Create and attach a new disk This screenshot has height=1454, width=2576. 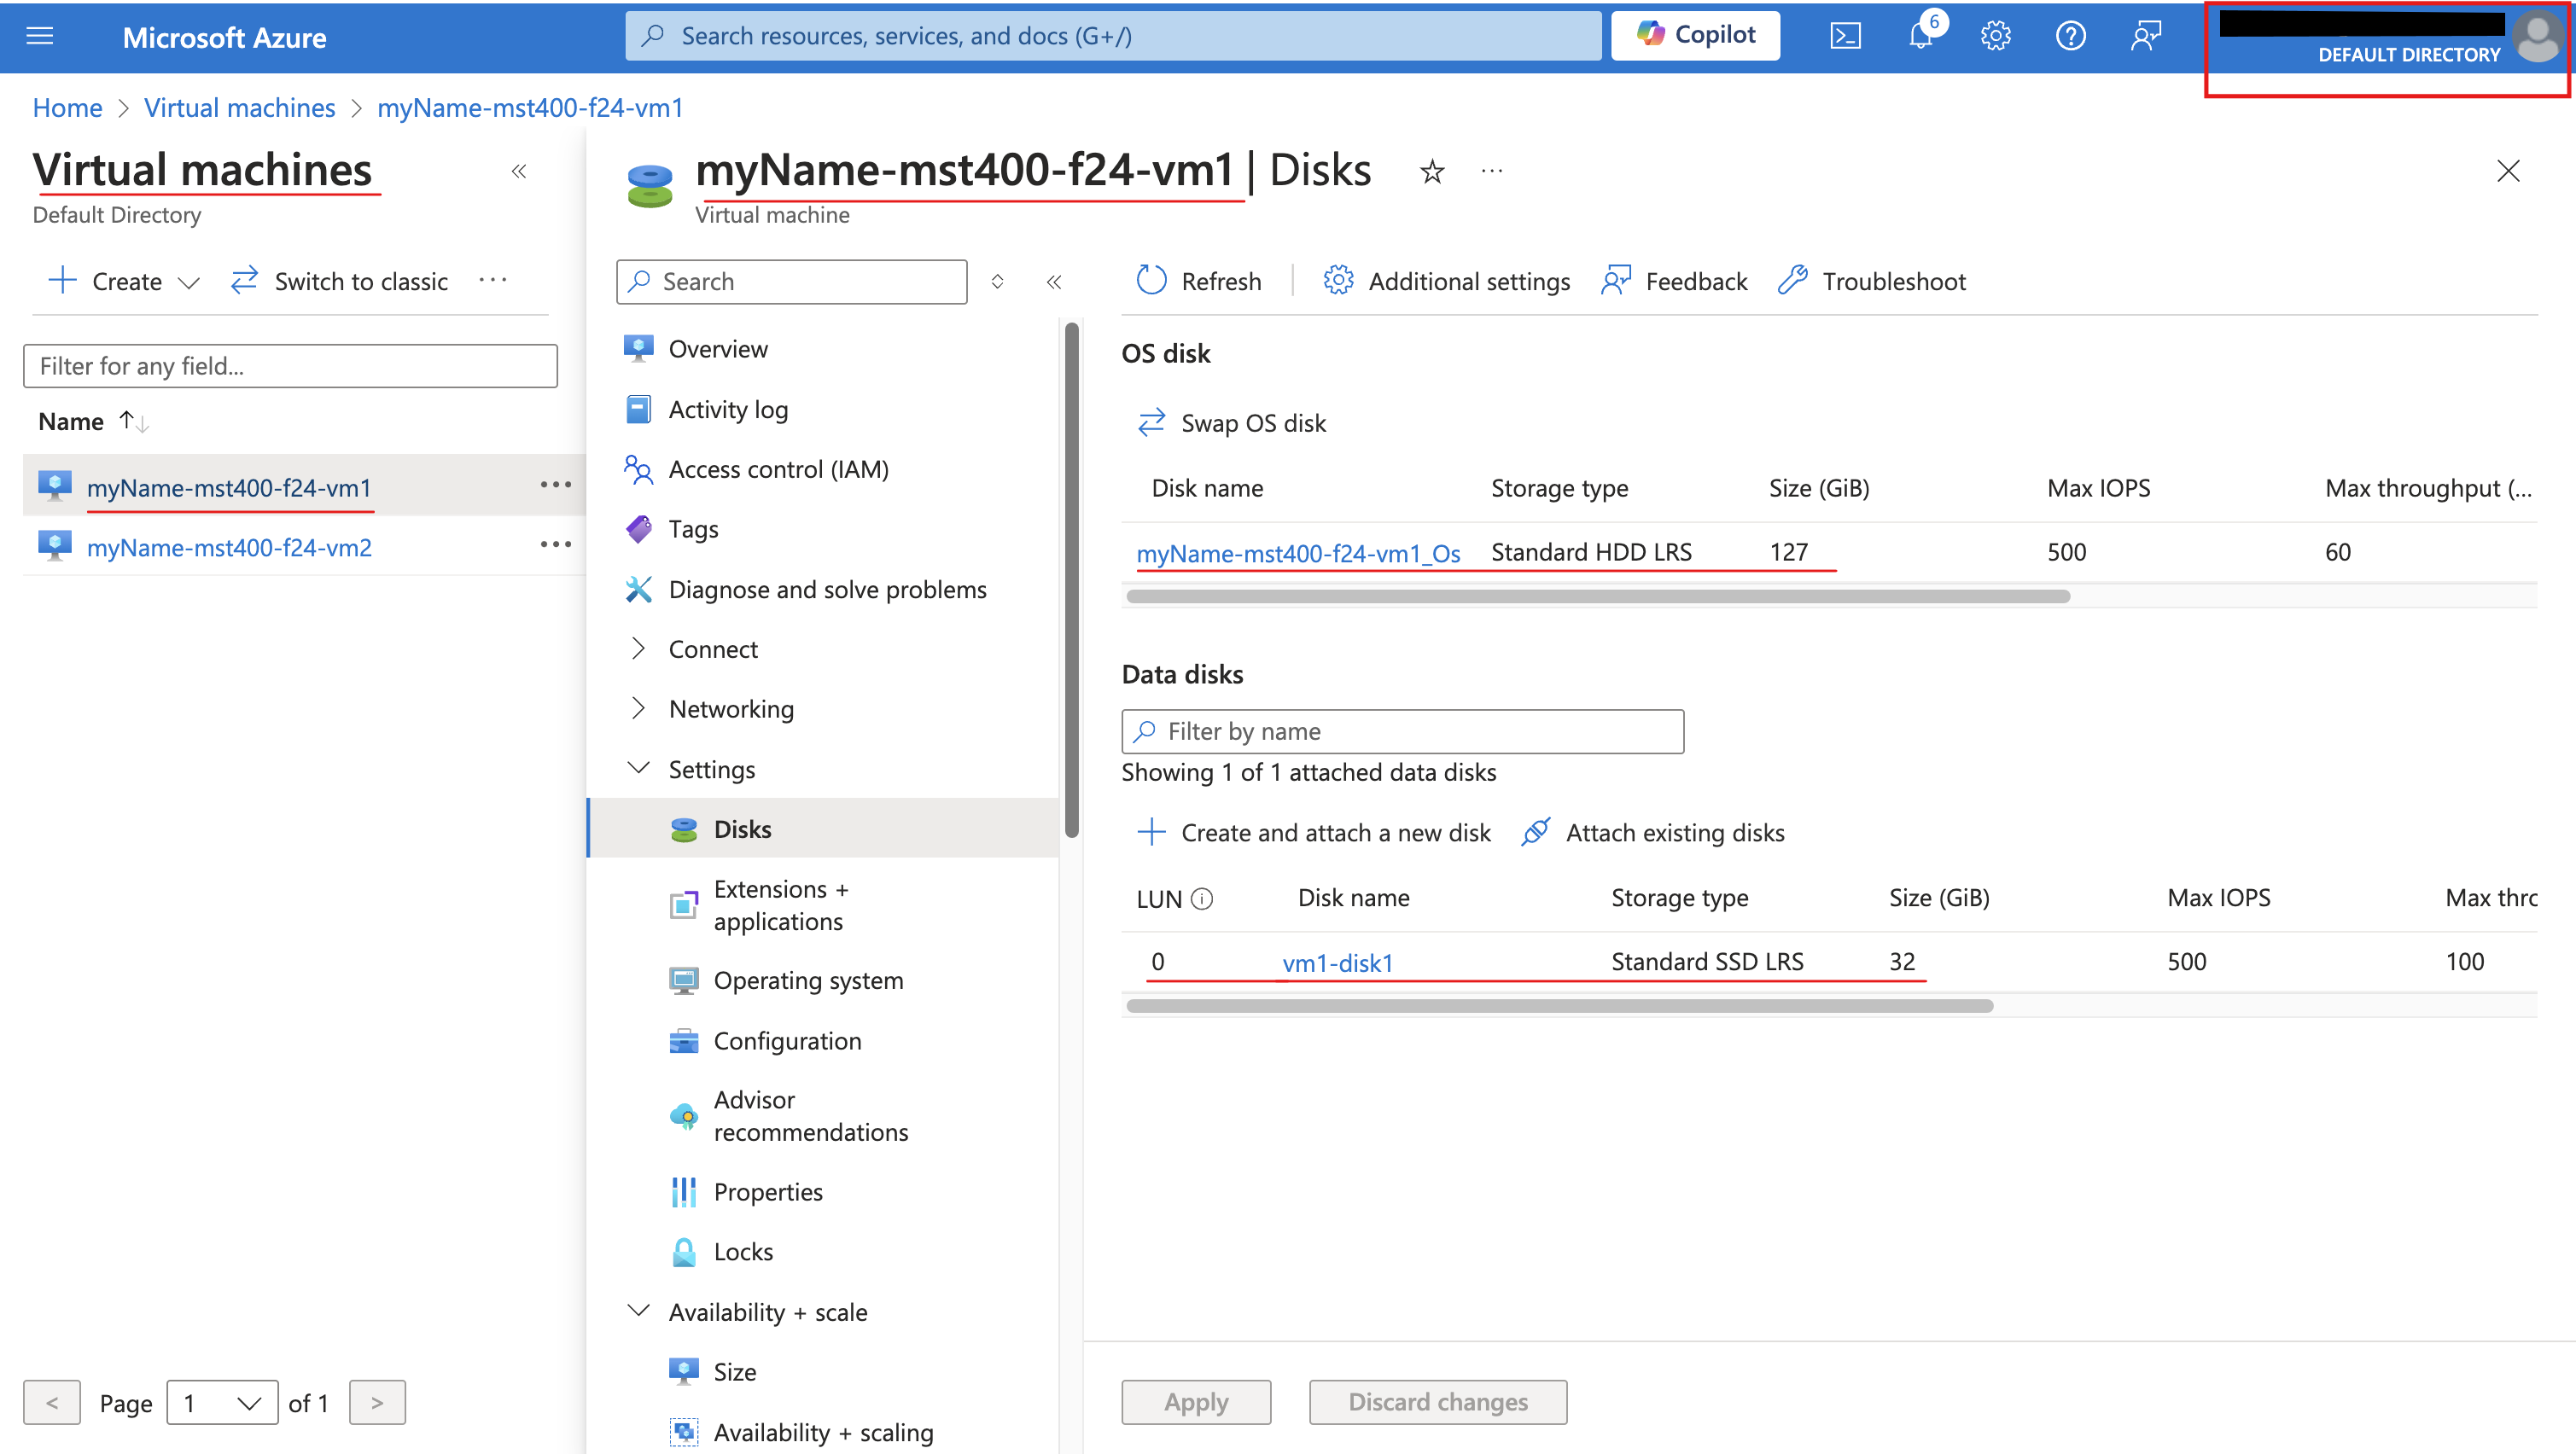[x=1313, y=833]
